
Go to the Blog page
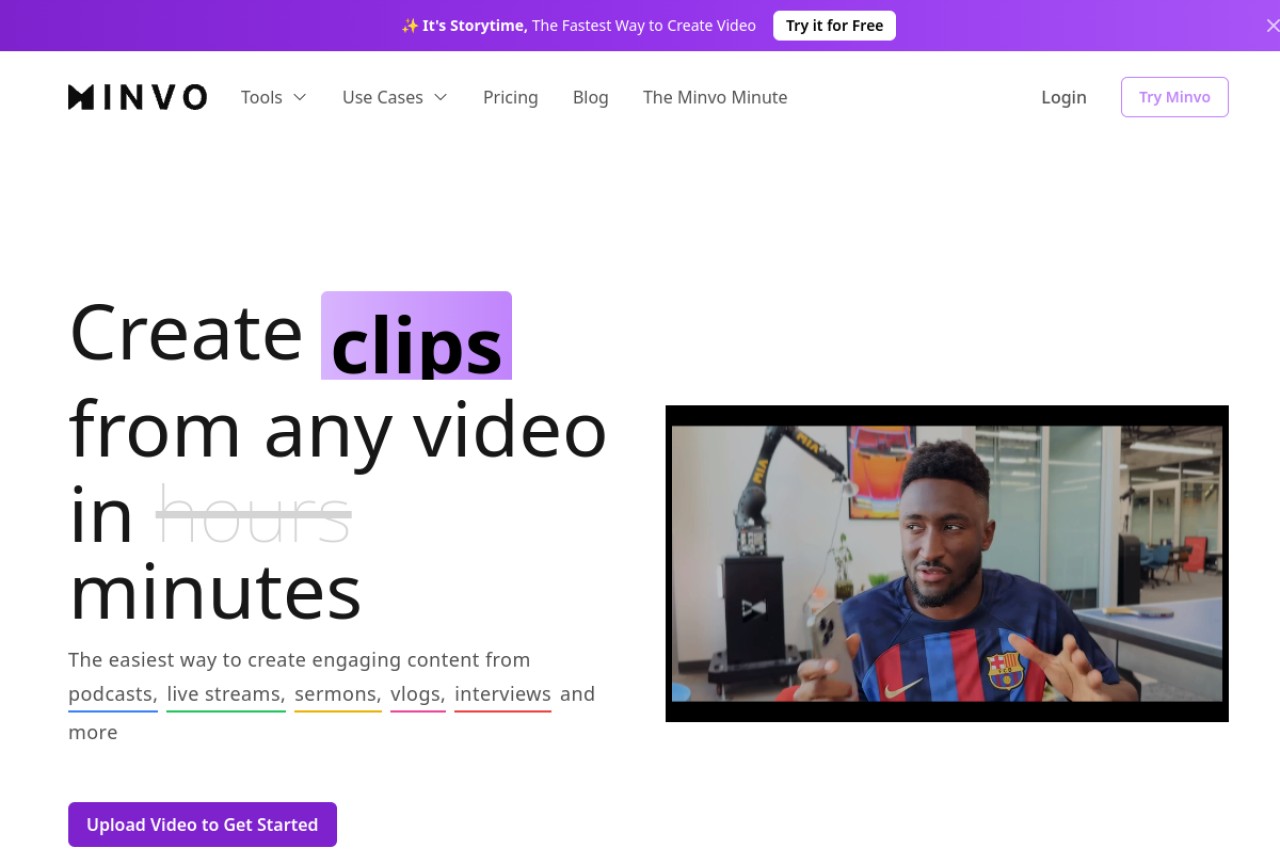click(590, 97)
